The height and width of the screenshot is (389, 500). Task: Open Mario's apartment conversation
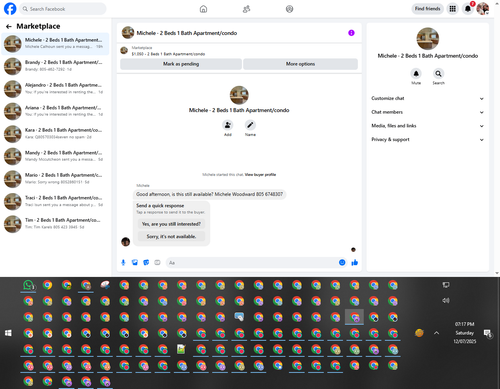tap(55, 178)
